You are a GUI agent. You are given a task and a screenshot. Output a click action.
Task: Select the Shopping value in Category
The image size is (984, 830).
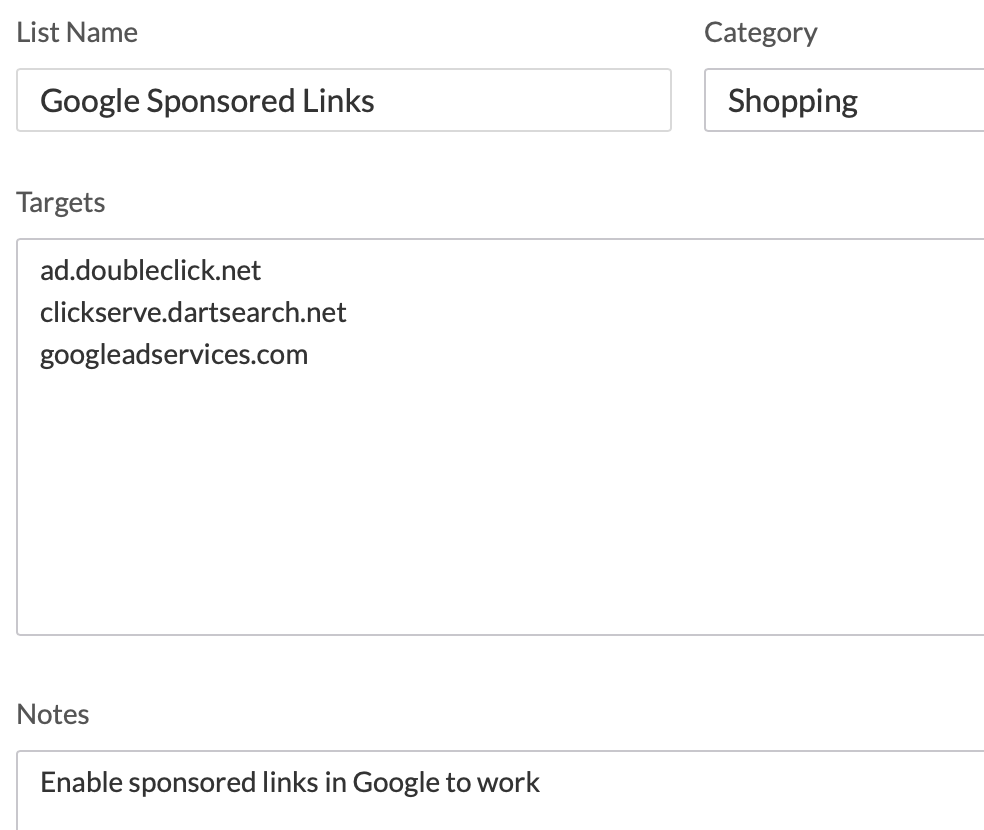pos(793,101)
